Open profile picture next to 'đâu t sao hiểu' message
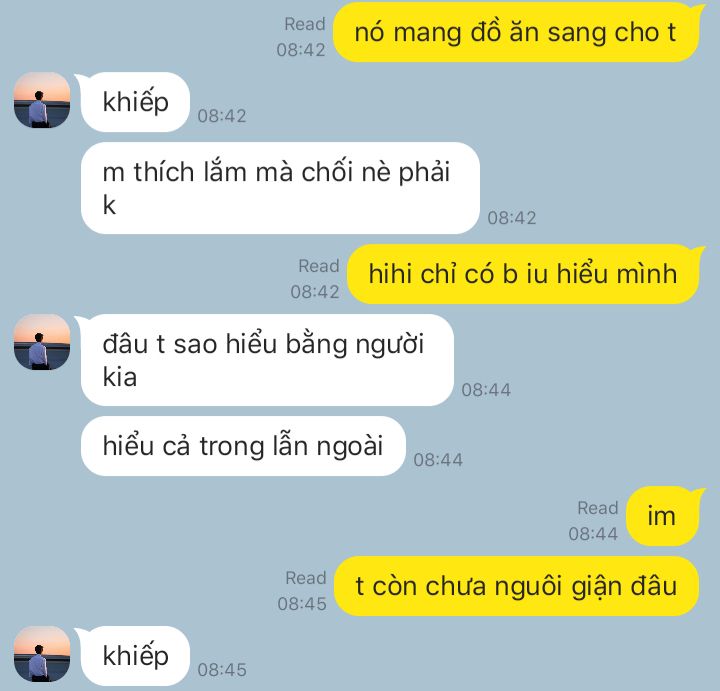The image size is (720, 691). 42,342
